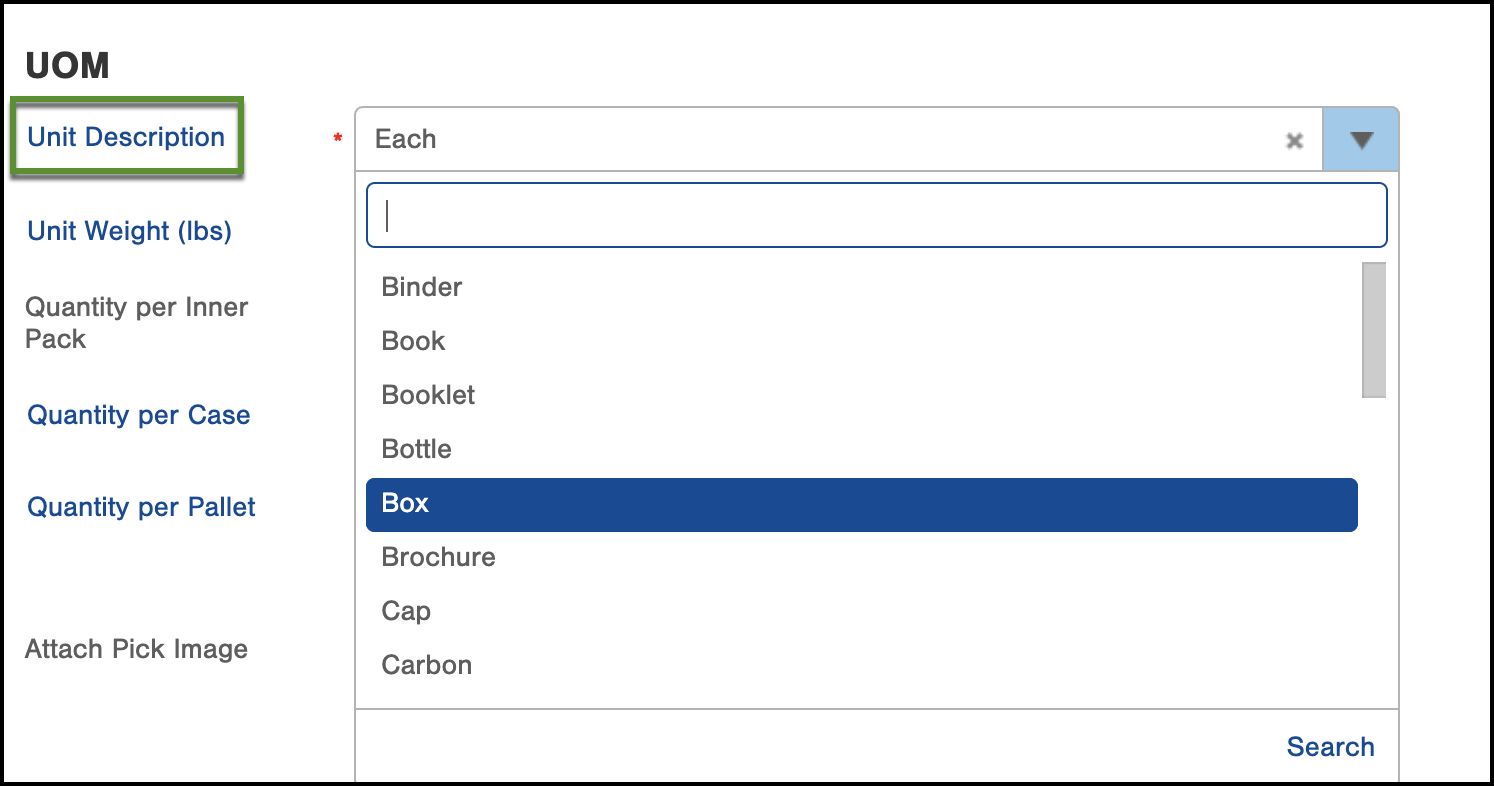Select Brochure from the options
1494x786 pixels.
pos(862,557)
